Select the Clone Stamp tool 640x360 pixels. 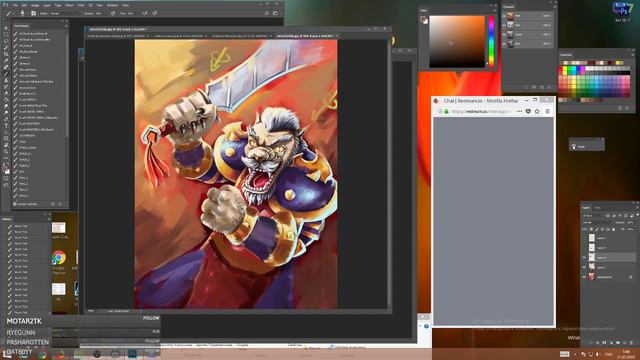pos(6,80)
